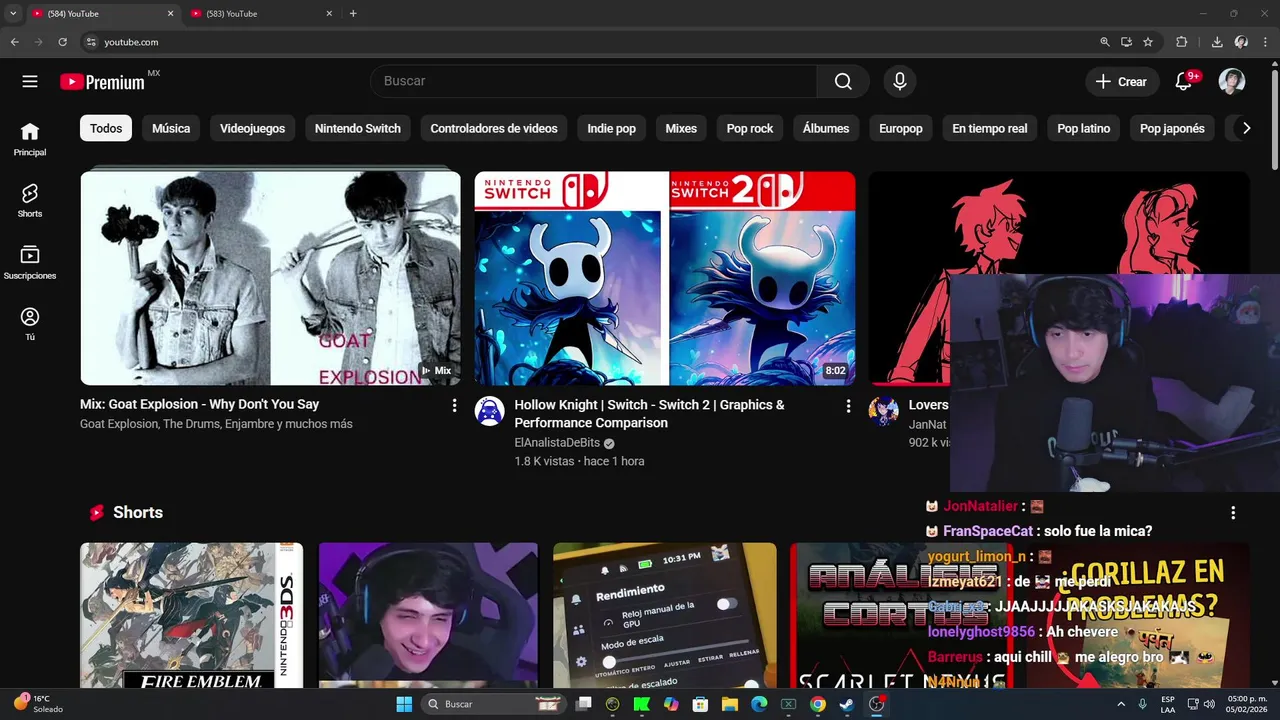Expand more filter chips with right arrow

click(1246, 128)
